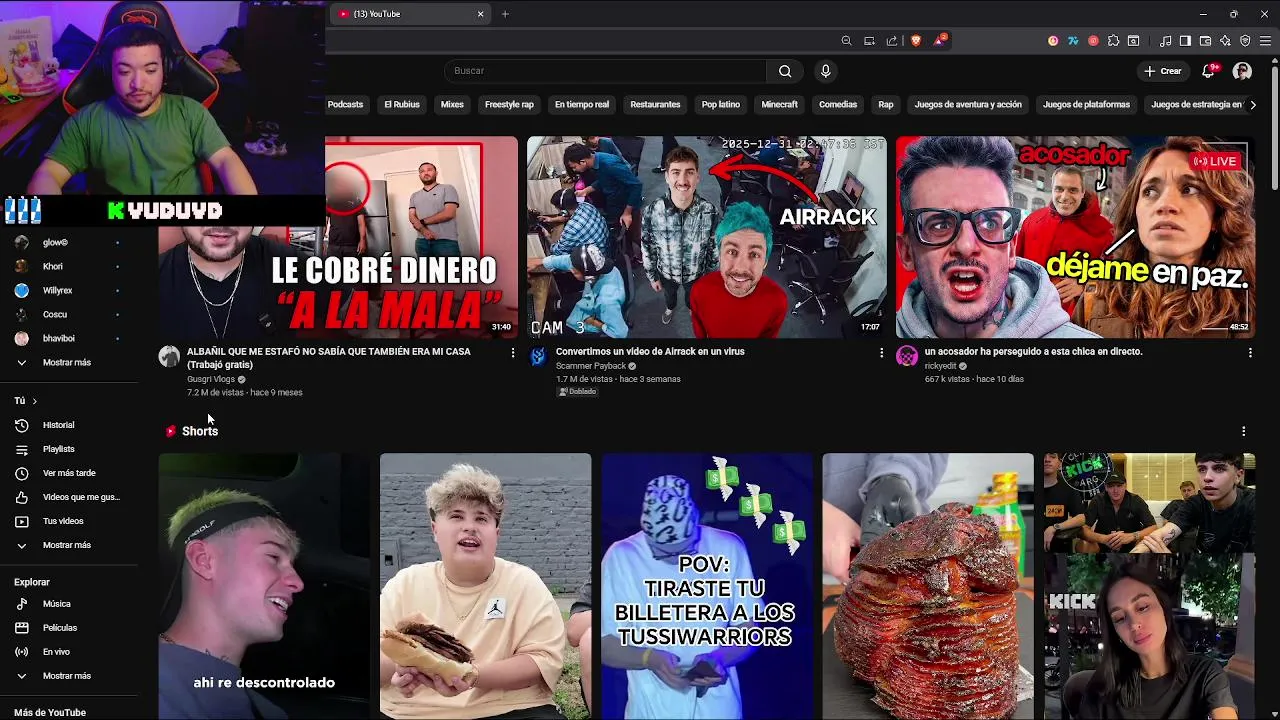Open YouTube notifications bell

(x=1210, y=71)
